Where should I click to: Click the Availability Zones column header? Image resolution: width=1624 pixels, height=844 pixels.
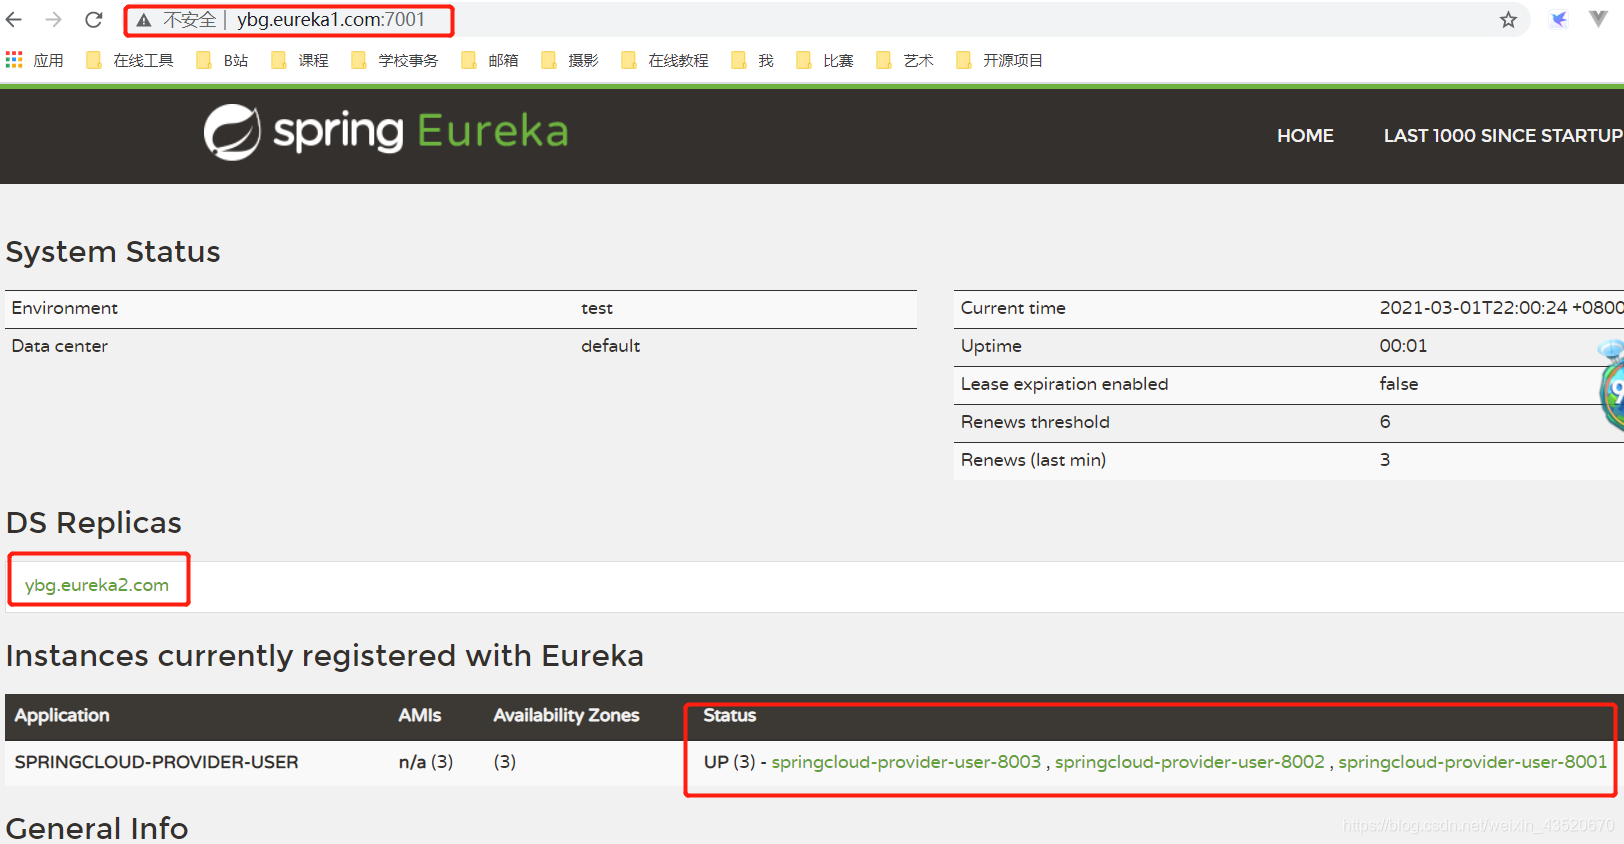pos(566,715)
